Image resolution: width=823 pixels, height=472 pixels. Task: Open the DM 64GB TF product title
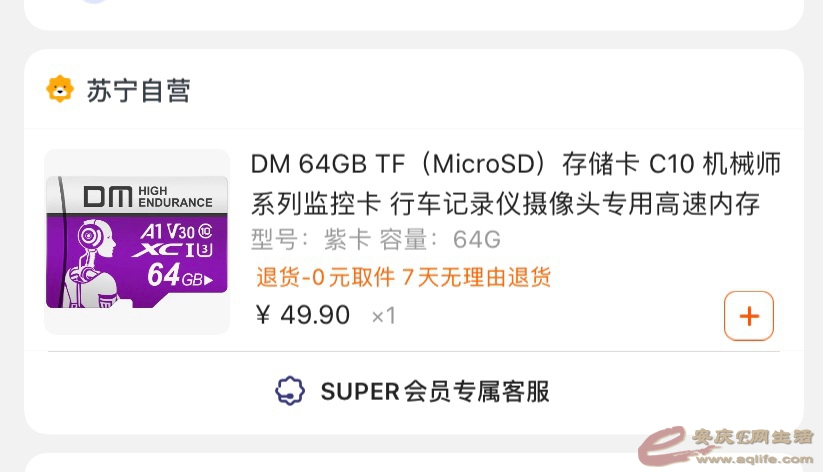(515, 164)
